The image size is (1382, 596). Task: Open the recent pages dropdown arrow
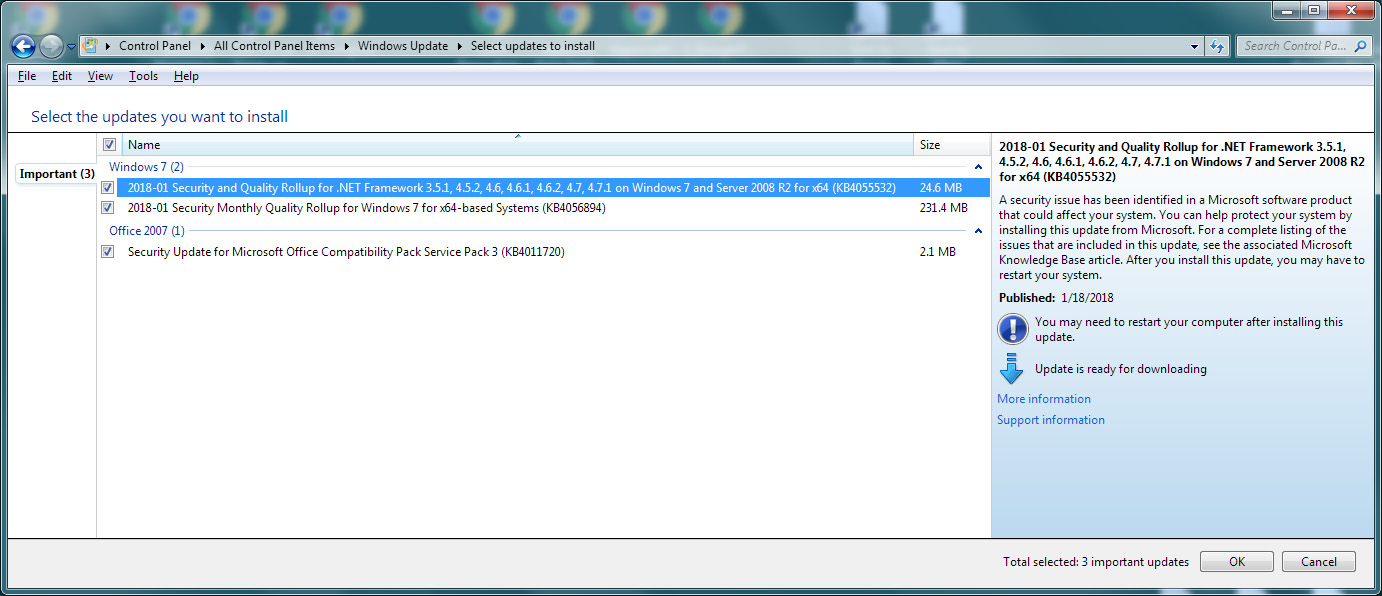(71, 47)
